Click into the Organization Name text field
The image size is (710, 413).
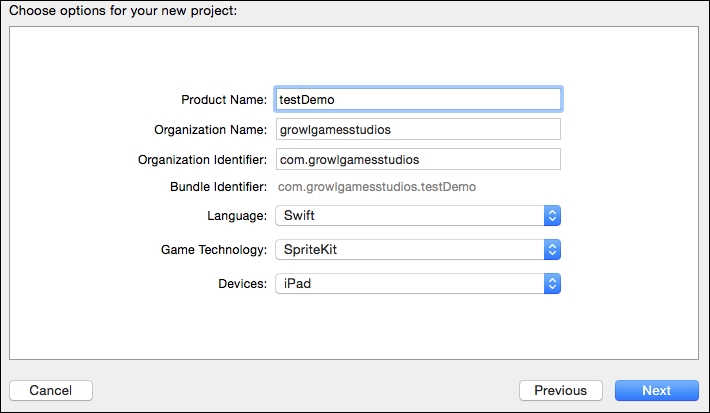[x=418, y=130]
